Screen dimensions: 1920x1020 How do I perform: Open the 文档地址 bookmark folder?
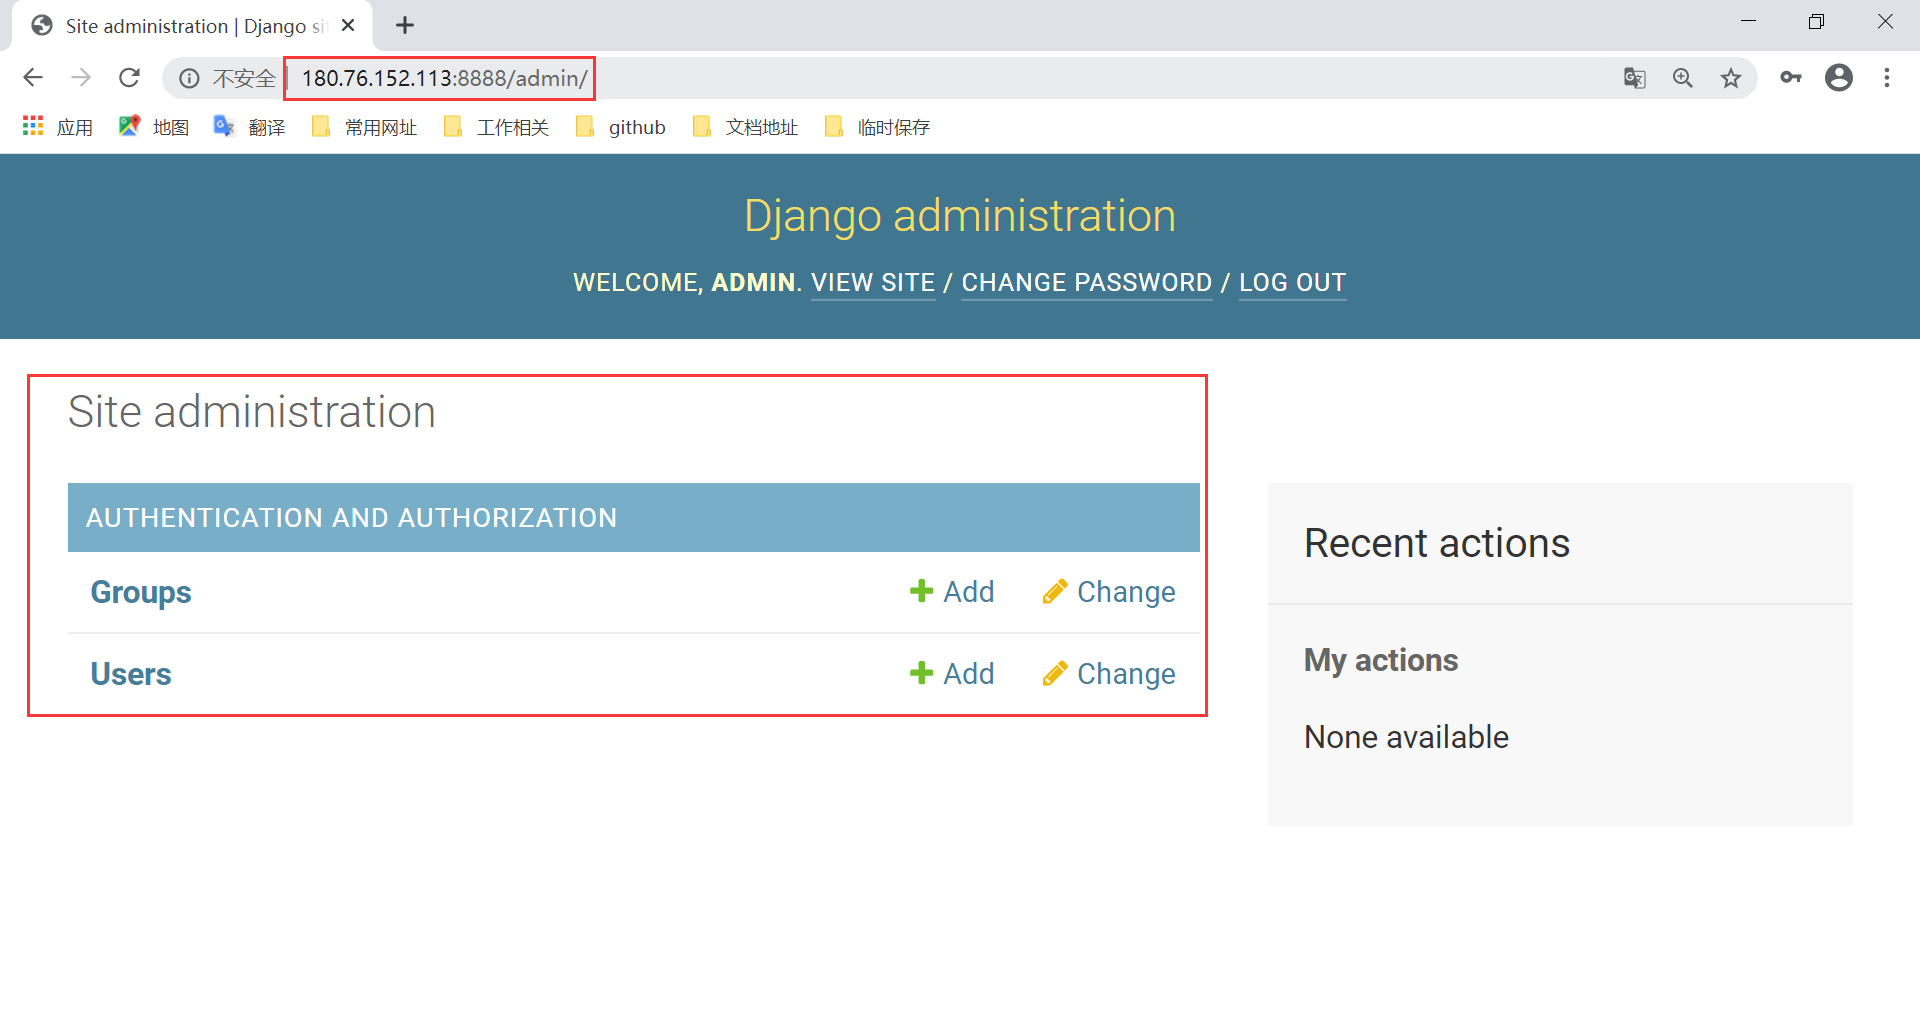click(745, 127)
